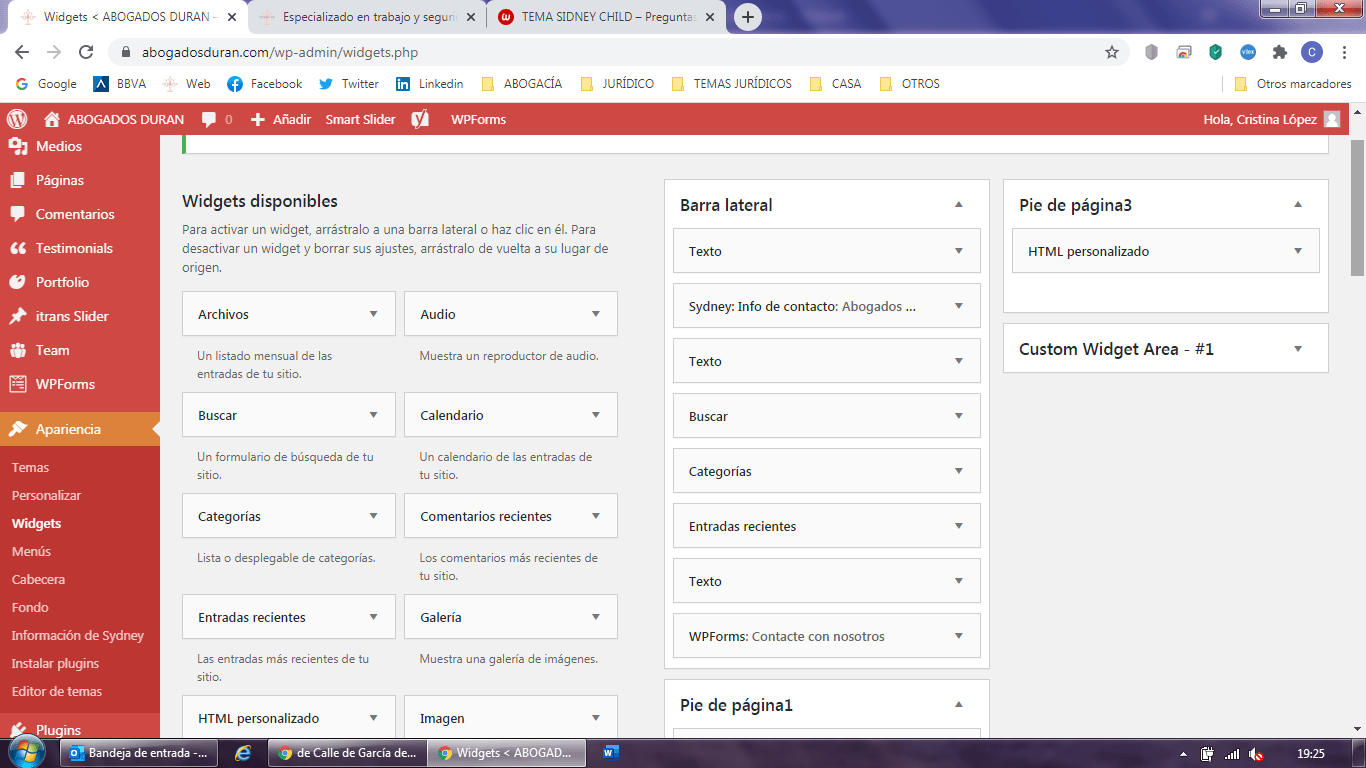Viewport: 1366px width, 768px height.
Task: Open the Google bookmark
Action: pos(46,84)
